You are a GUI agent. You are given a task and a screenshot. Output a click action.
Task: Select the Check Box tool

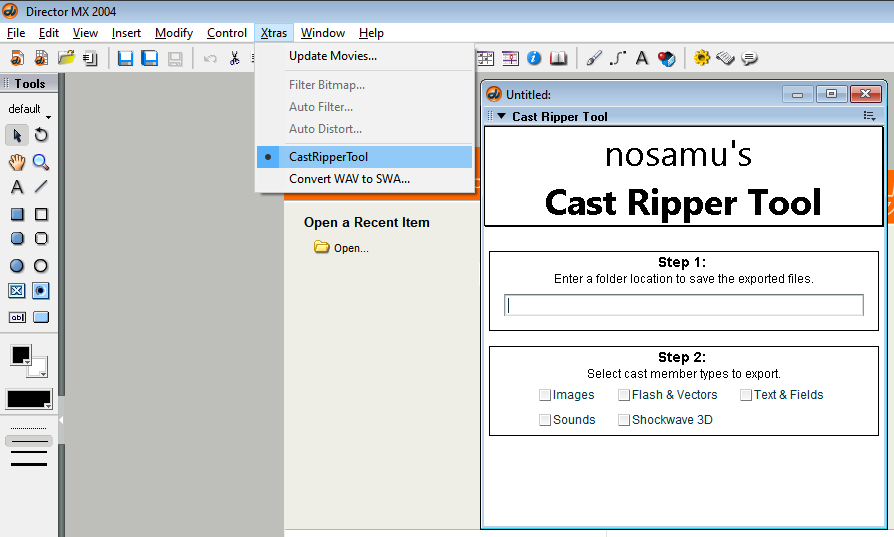(x=17, y=291)
